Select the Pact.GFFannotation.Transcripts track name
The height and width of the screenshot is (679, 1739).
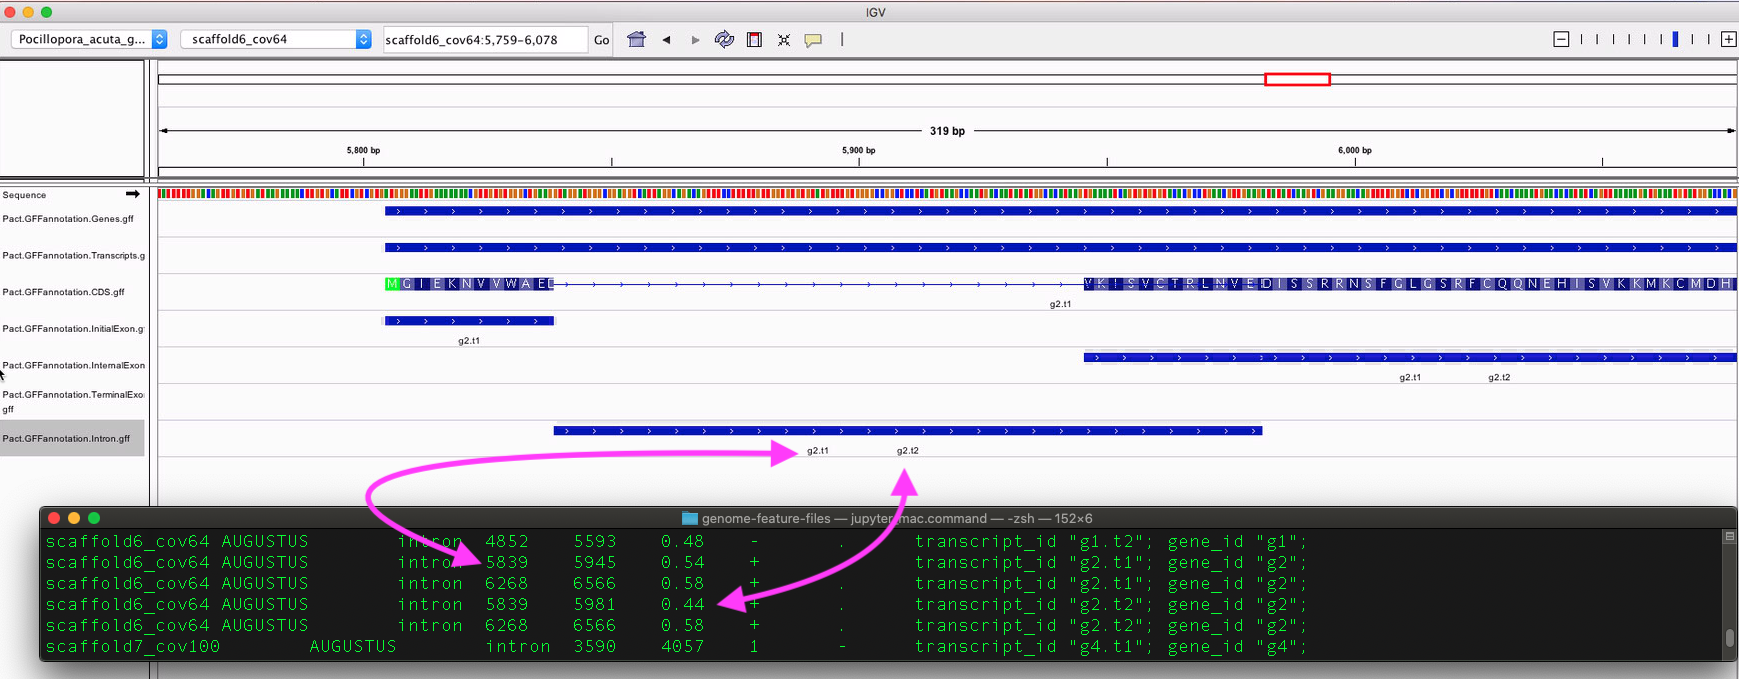tap(73, 255)
